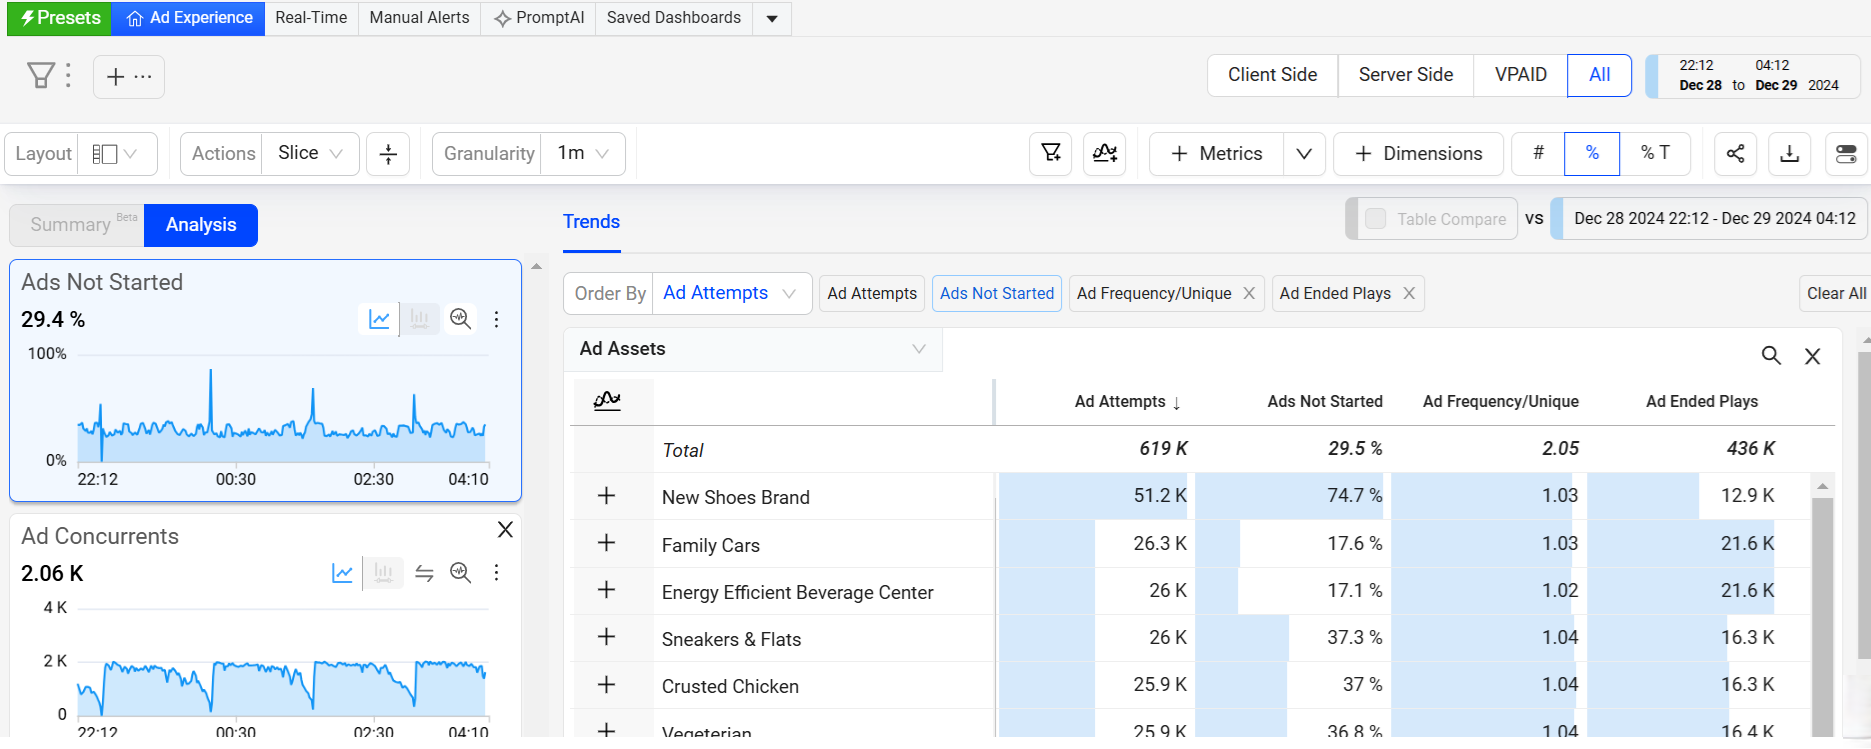The width and height of the screenshot is (1871, 749).
Task: Toggle the Table Compare checkbox
Action: point(1376,219)
